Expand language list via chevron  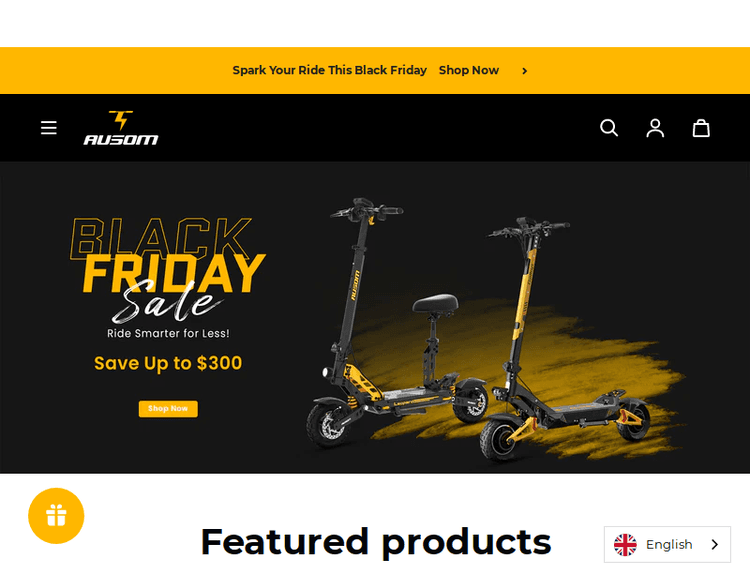pos(715,544)
